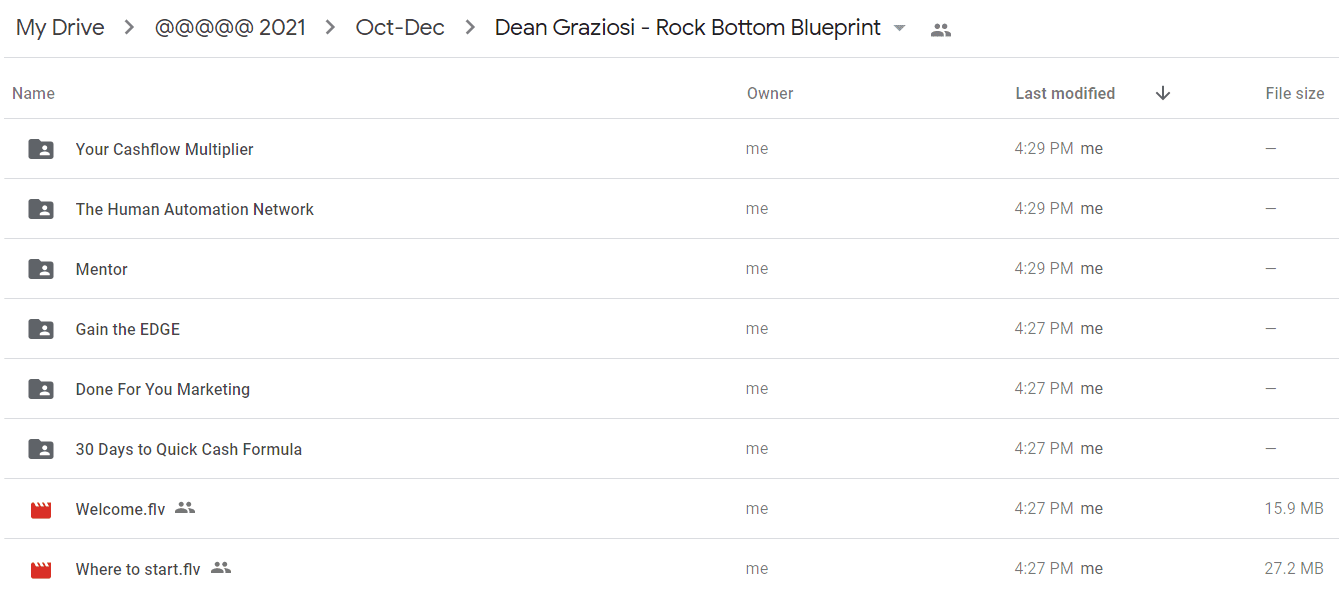This screenshot has height=594, width=1339.
Task: Click the Gain the EDGE folder icon
Action: point(41,329)
